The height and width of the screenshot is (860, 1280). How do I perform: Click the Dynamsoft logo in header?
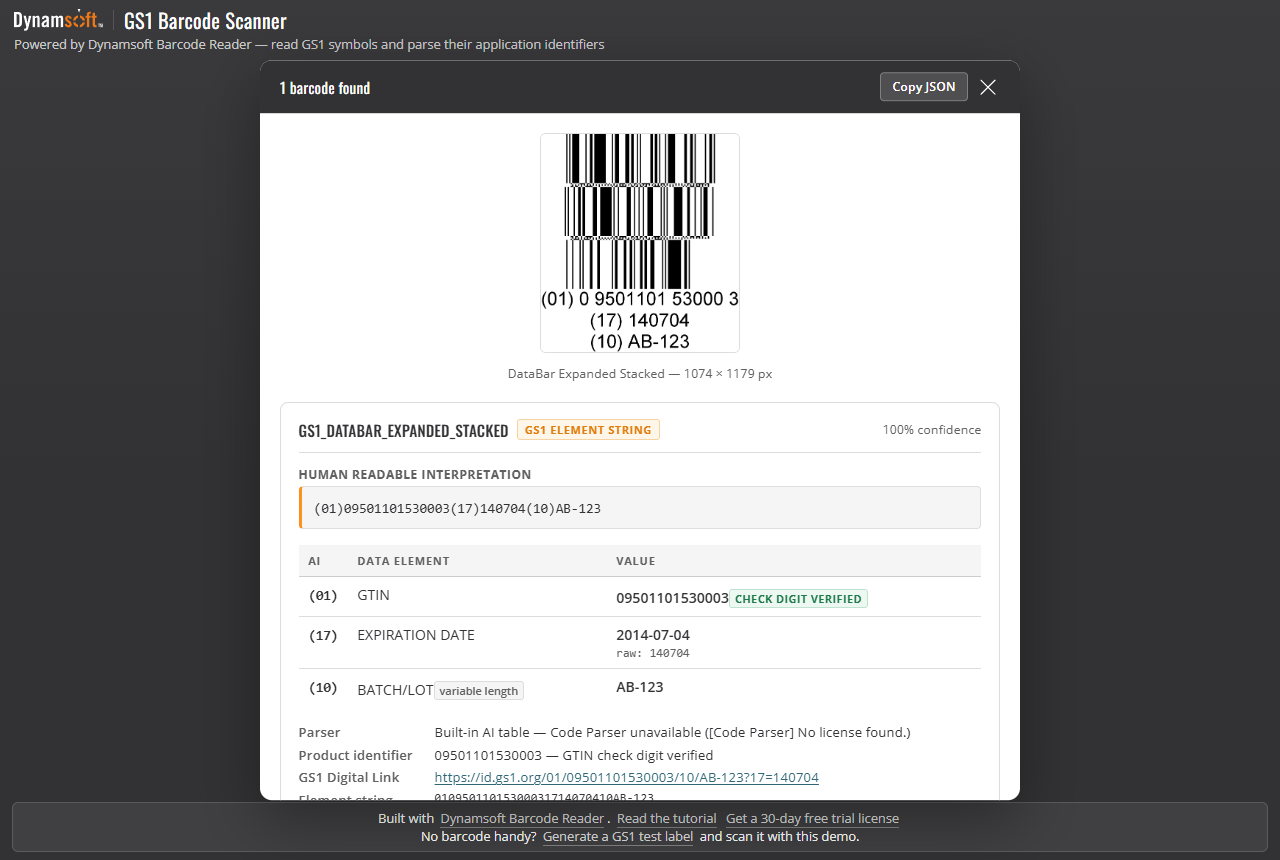(58, 20)
